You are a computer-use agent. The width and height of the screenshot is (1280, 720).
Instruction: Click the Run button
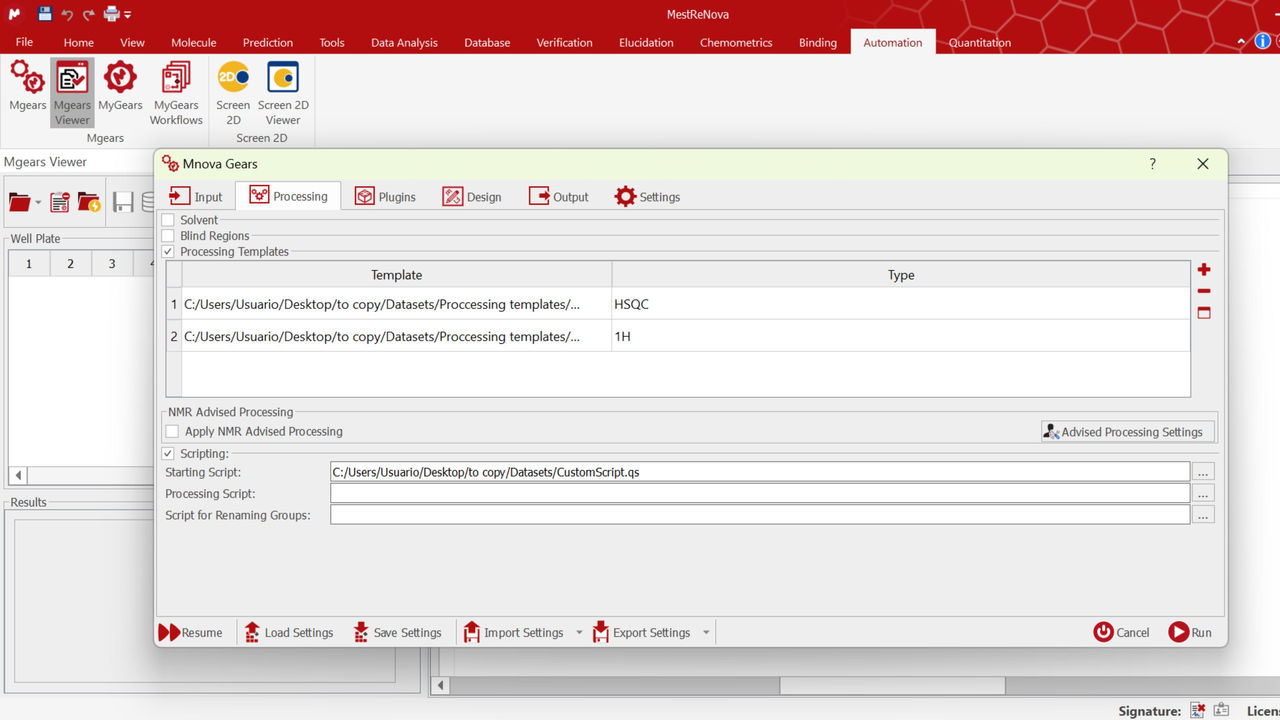1190,632
